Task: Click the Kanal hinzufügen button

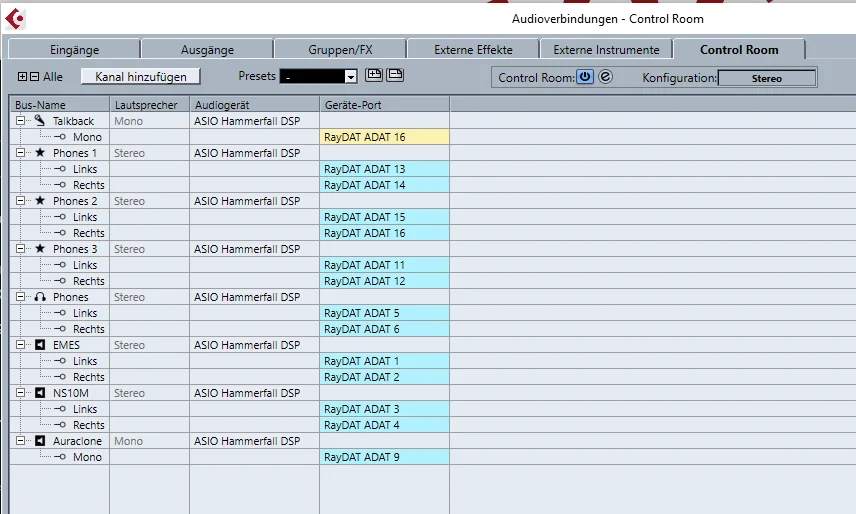Action: (x=141, y=76)
